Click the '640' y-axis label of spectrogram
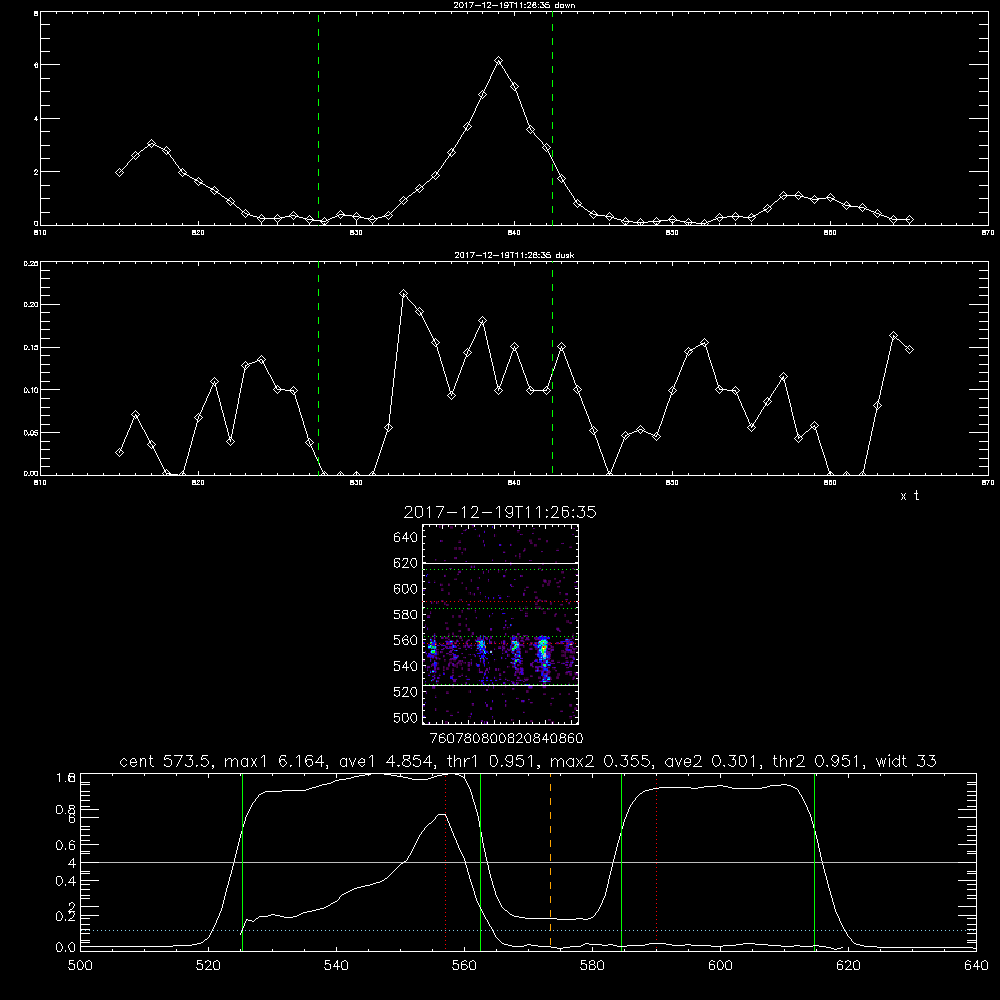The height and width of the screenshot is (1000, 1000). [x=406, y=538]
